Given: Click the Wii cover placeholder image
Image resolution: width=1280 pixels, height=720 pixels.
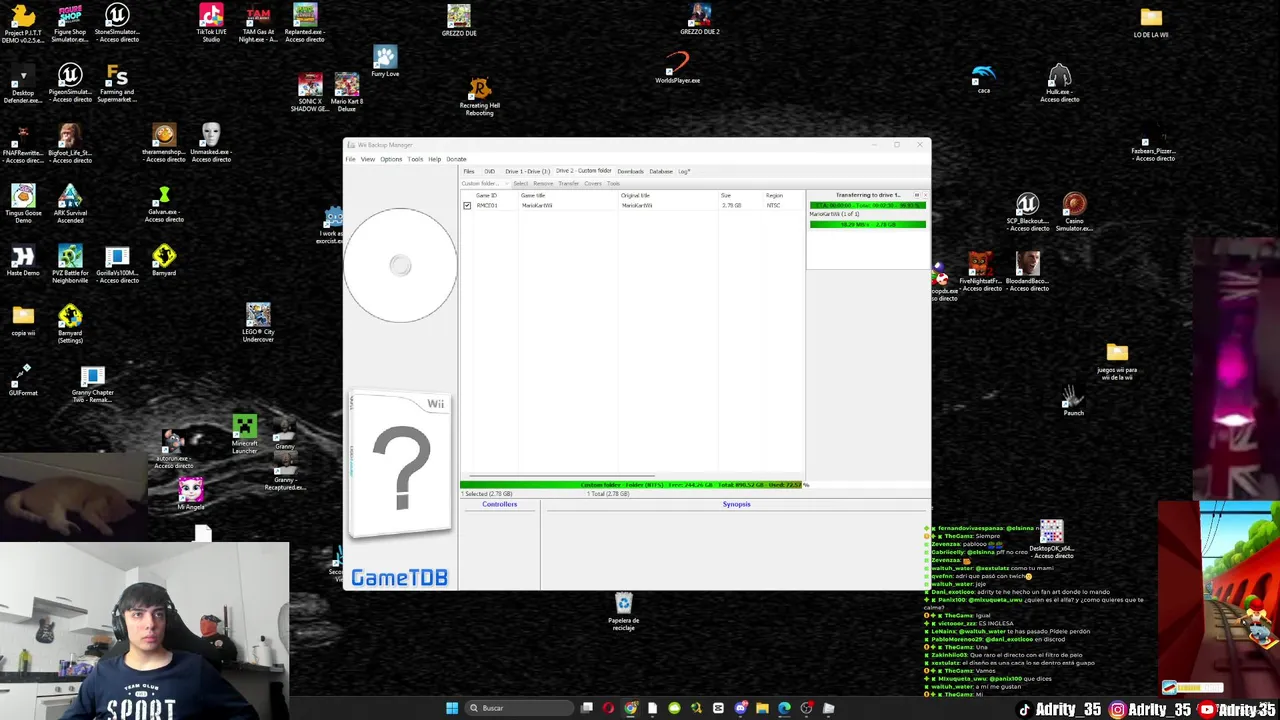Looking at the screenshot, I should (400, 466).
